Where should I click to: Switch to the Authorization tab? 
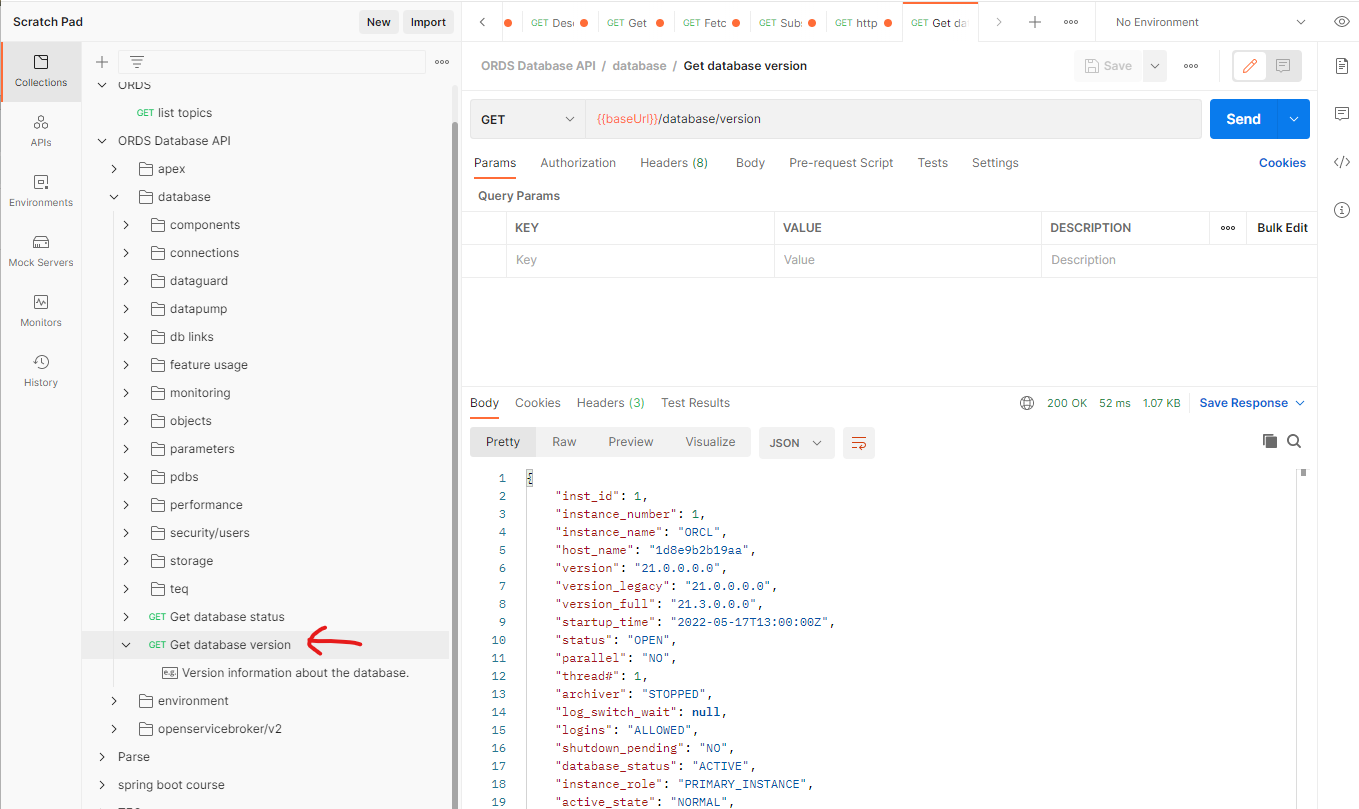coord(578,163)
